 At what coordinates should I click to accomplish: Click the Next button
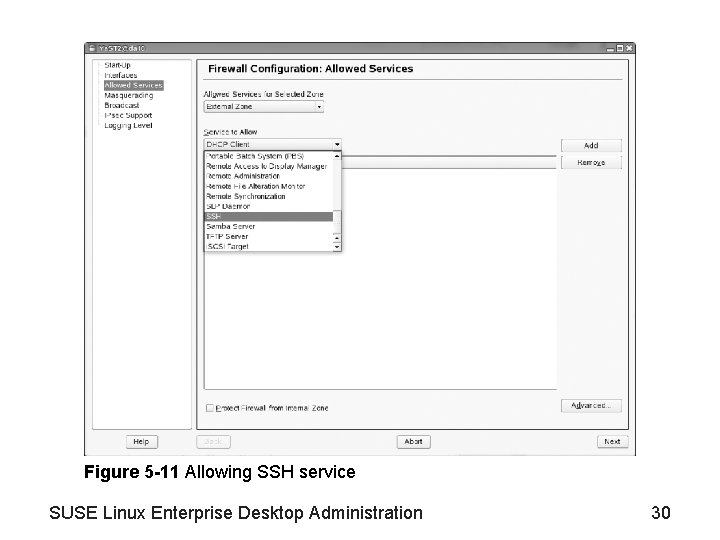[613, 442]
